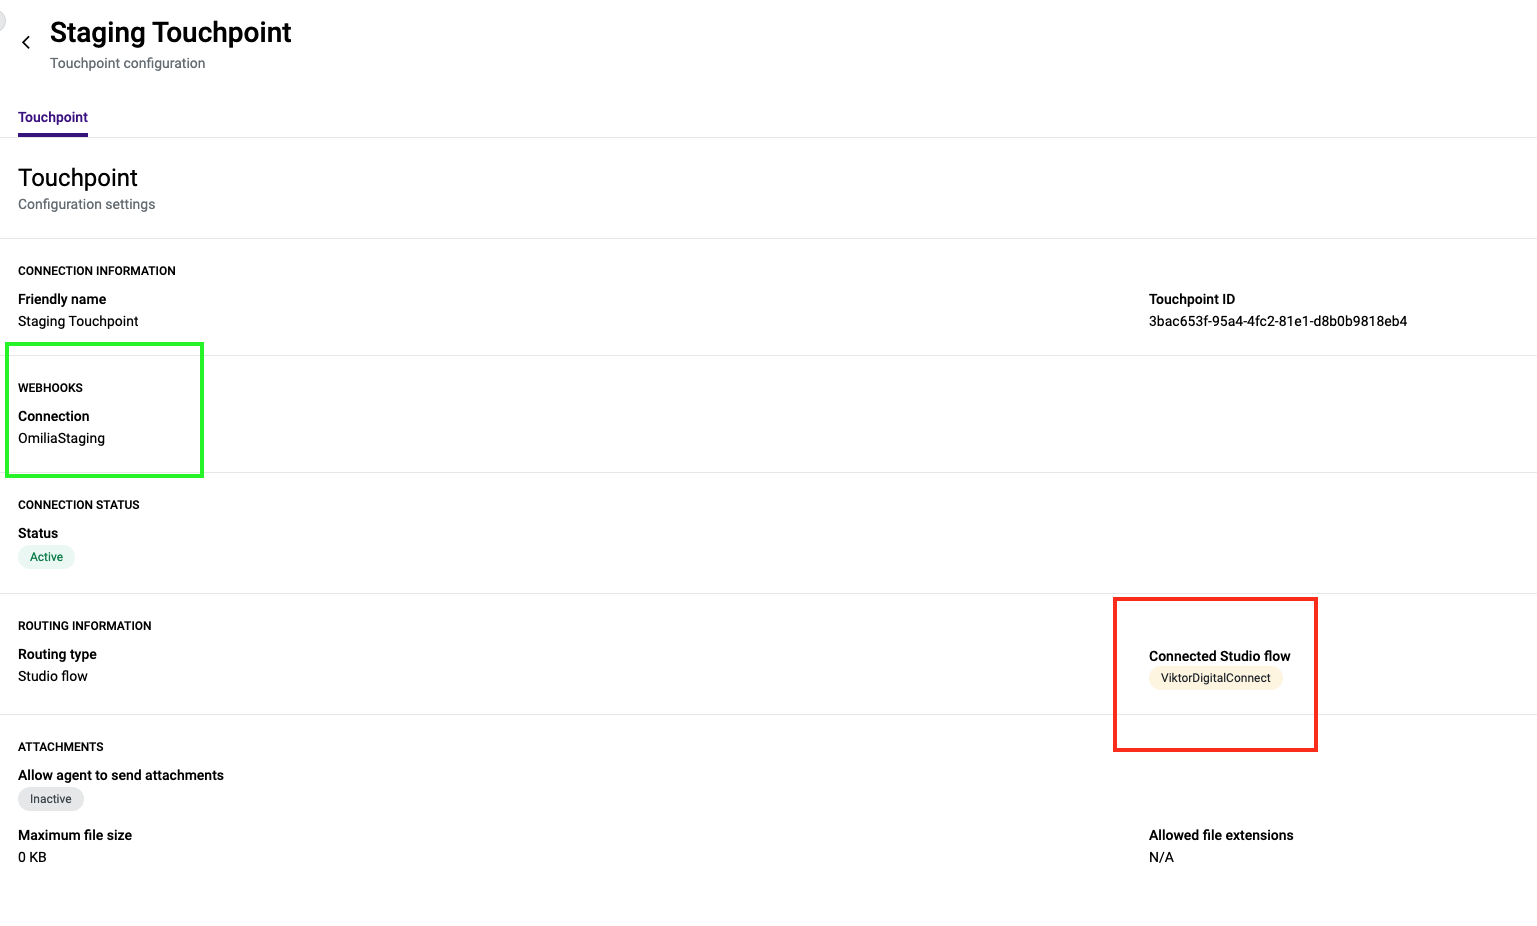
Task: Click the Connected Studio flow label
Action: 1219,656
